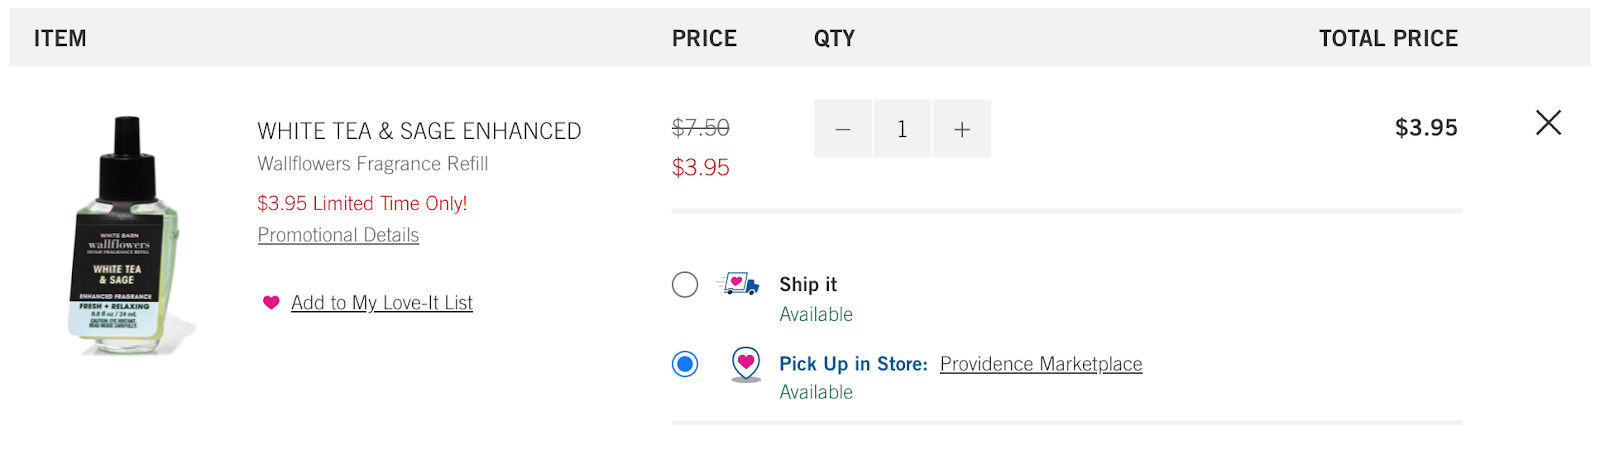This screenshot has width=1600, height=450.
Task: Click the pink heart icon
Action: click(271, 302)
